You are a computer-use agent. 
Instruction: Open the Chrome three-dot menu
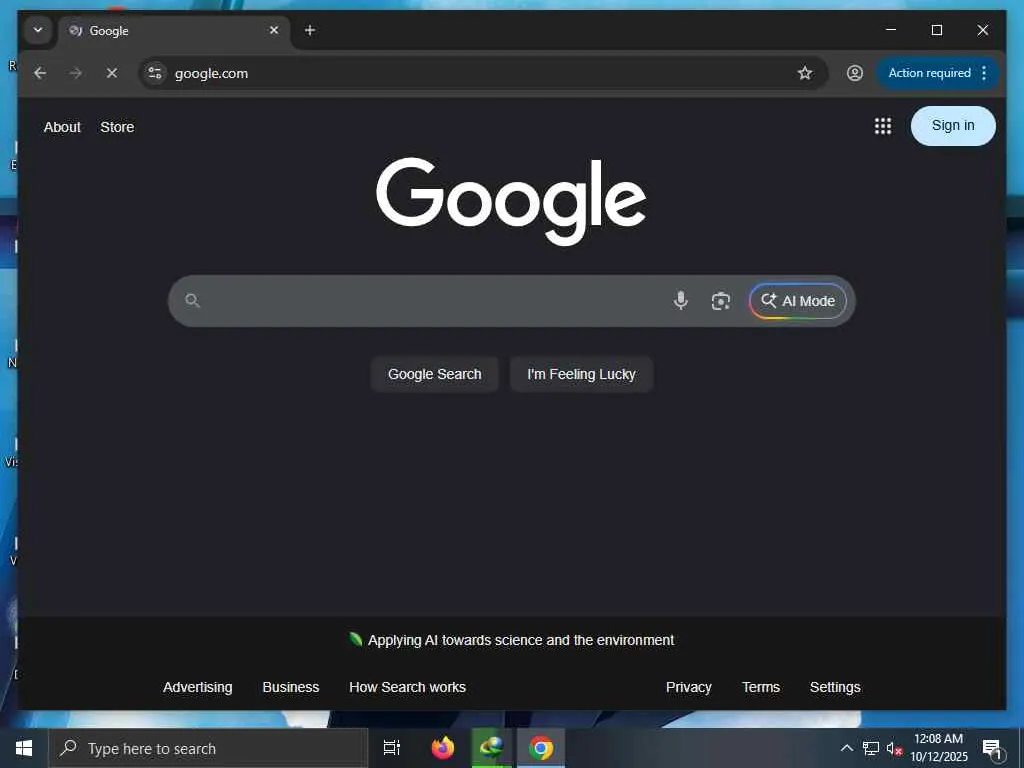[x=984, y=73]
